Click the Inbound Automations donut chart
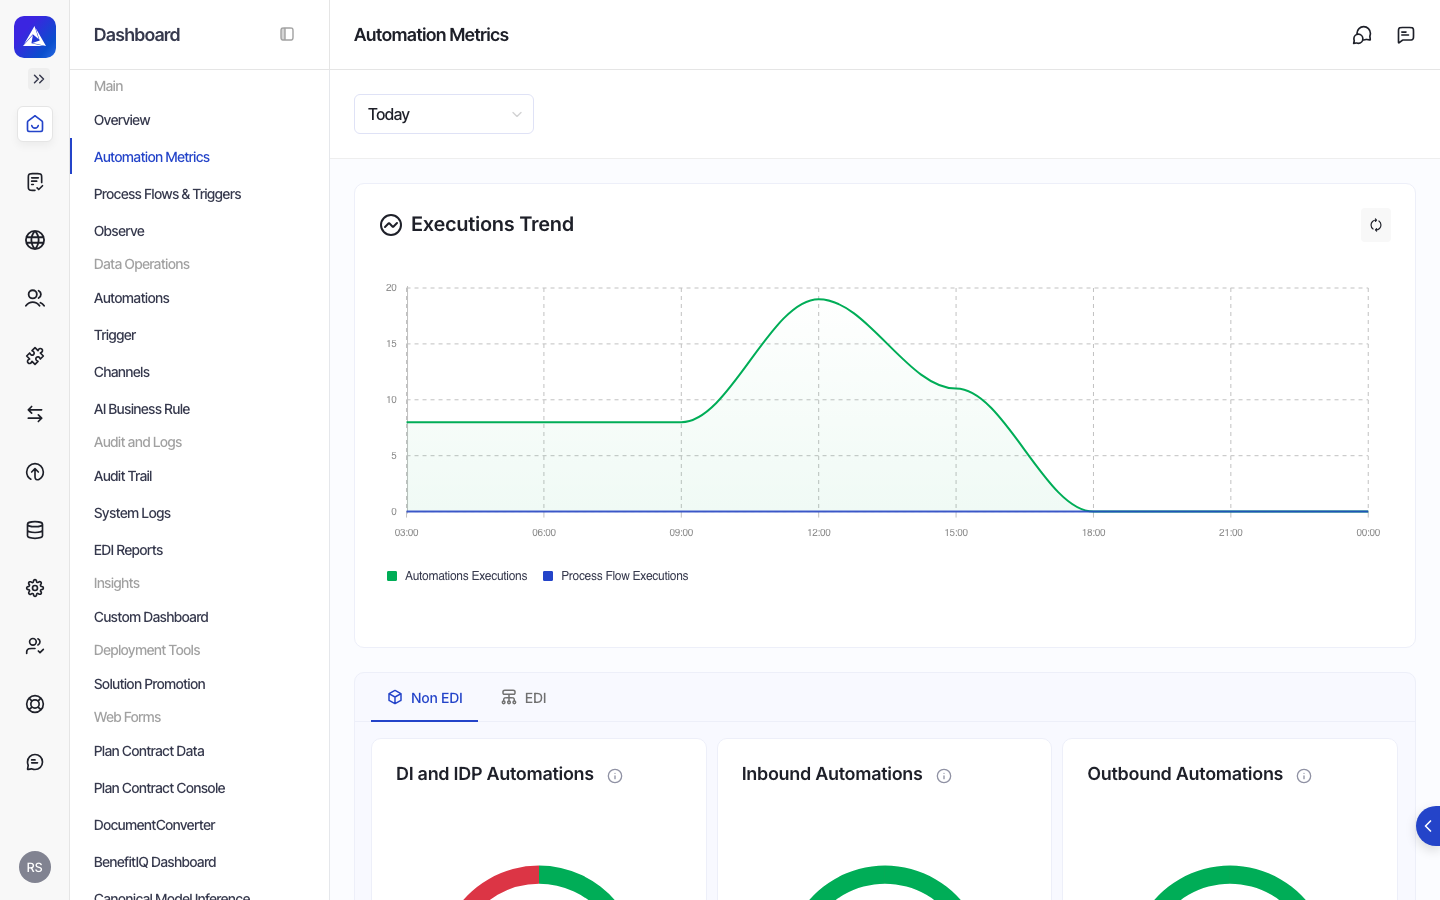This screenshot has width=1440, height=900. (885, 882)
